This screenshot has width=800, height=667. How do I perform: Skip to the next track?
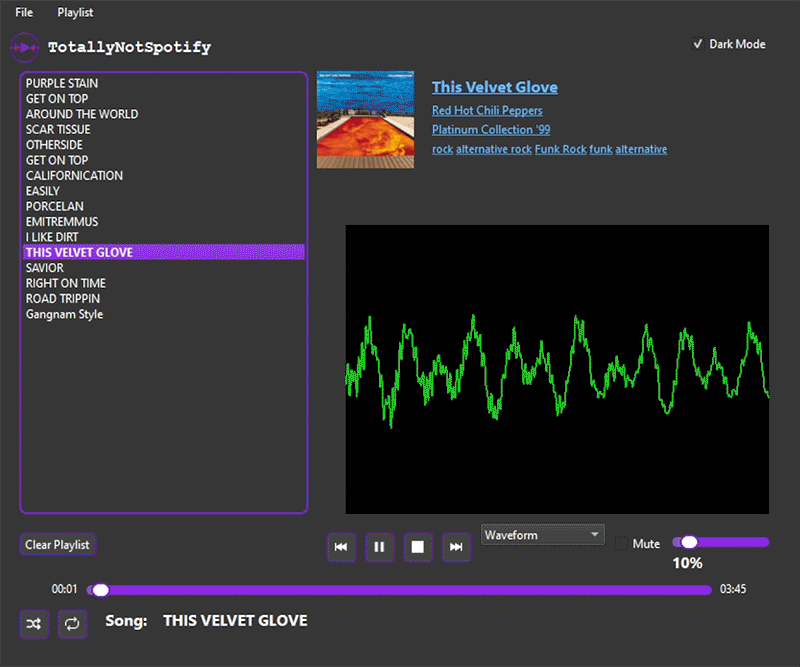coord(456,547)
